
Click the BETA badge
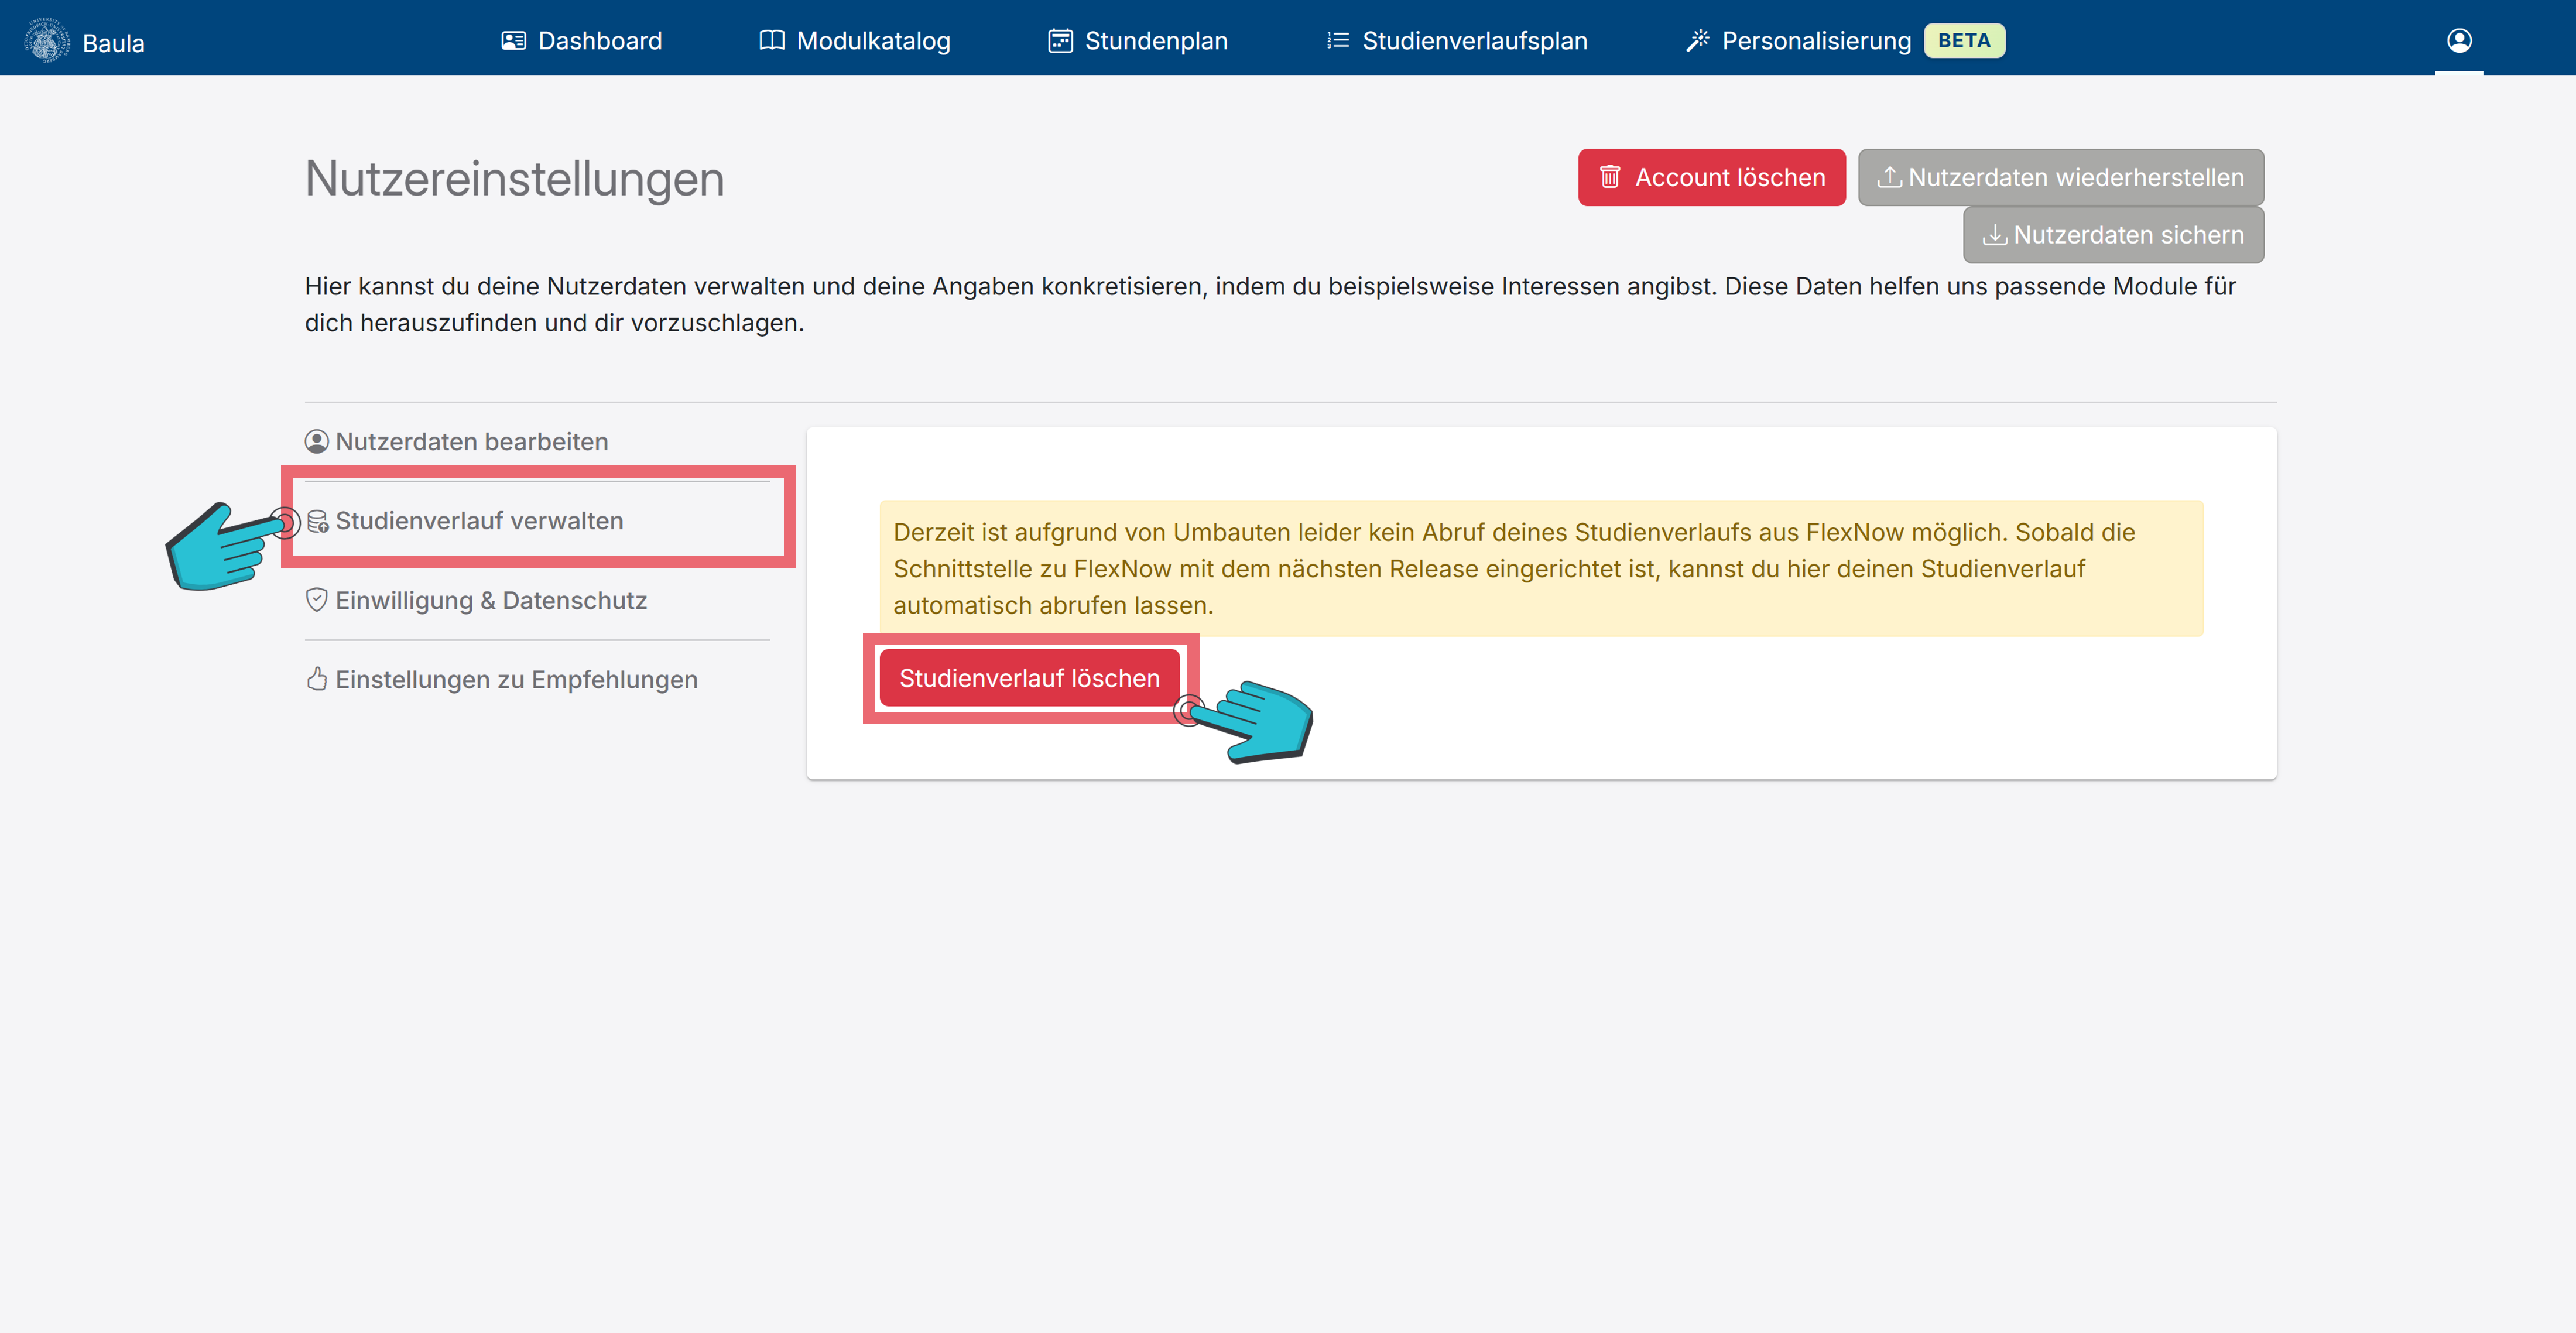1964,40
